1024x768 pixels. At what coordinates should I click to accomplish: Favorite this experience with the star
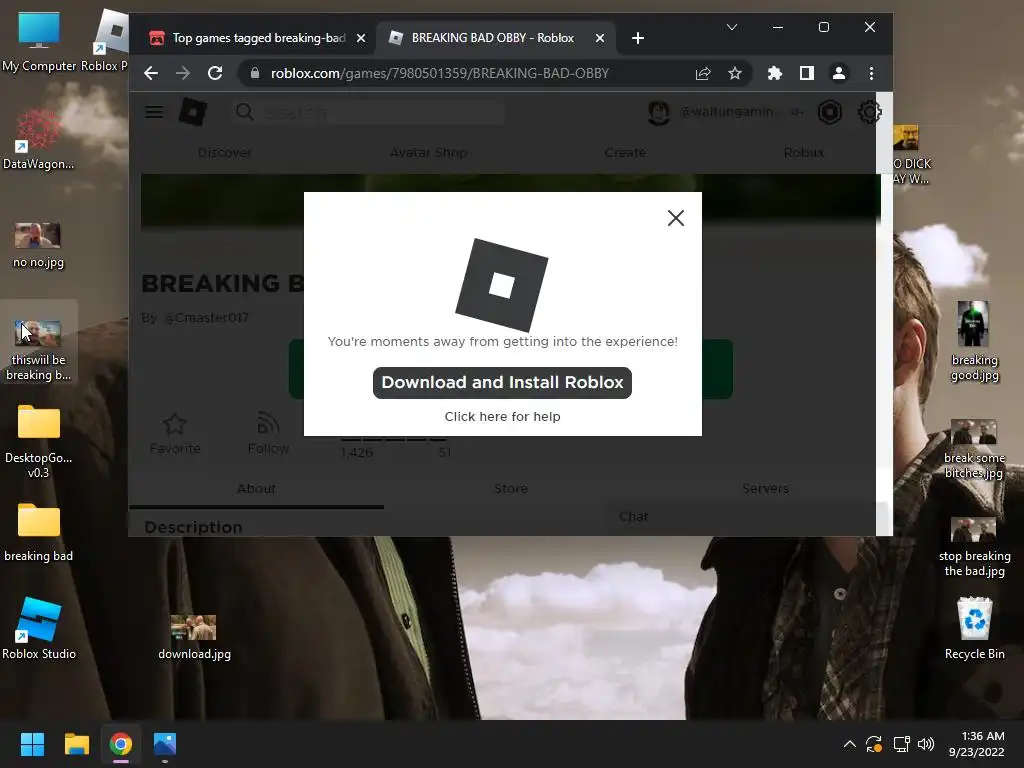point(175,434)
